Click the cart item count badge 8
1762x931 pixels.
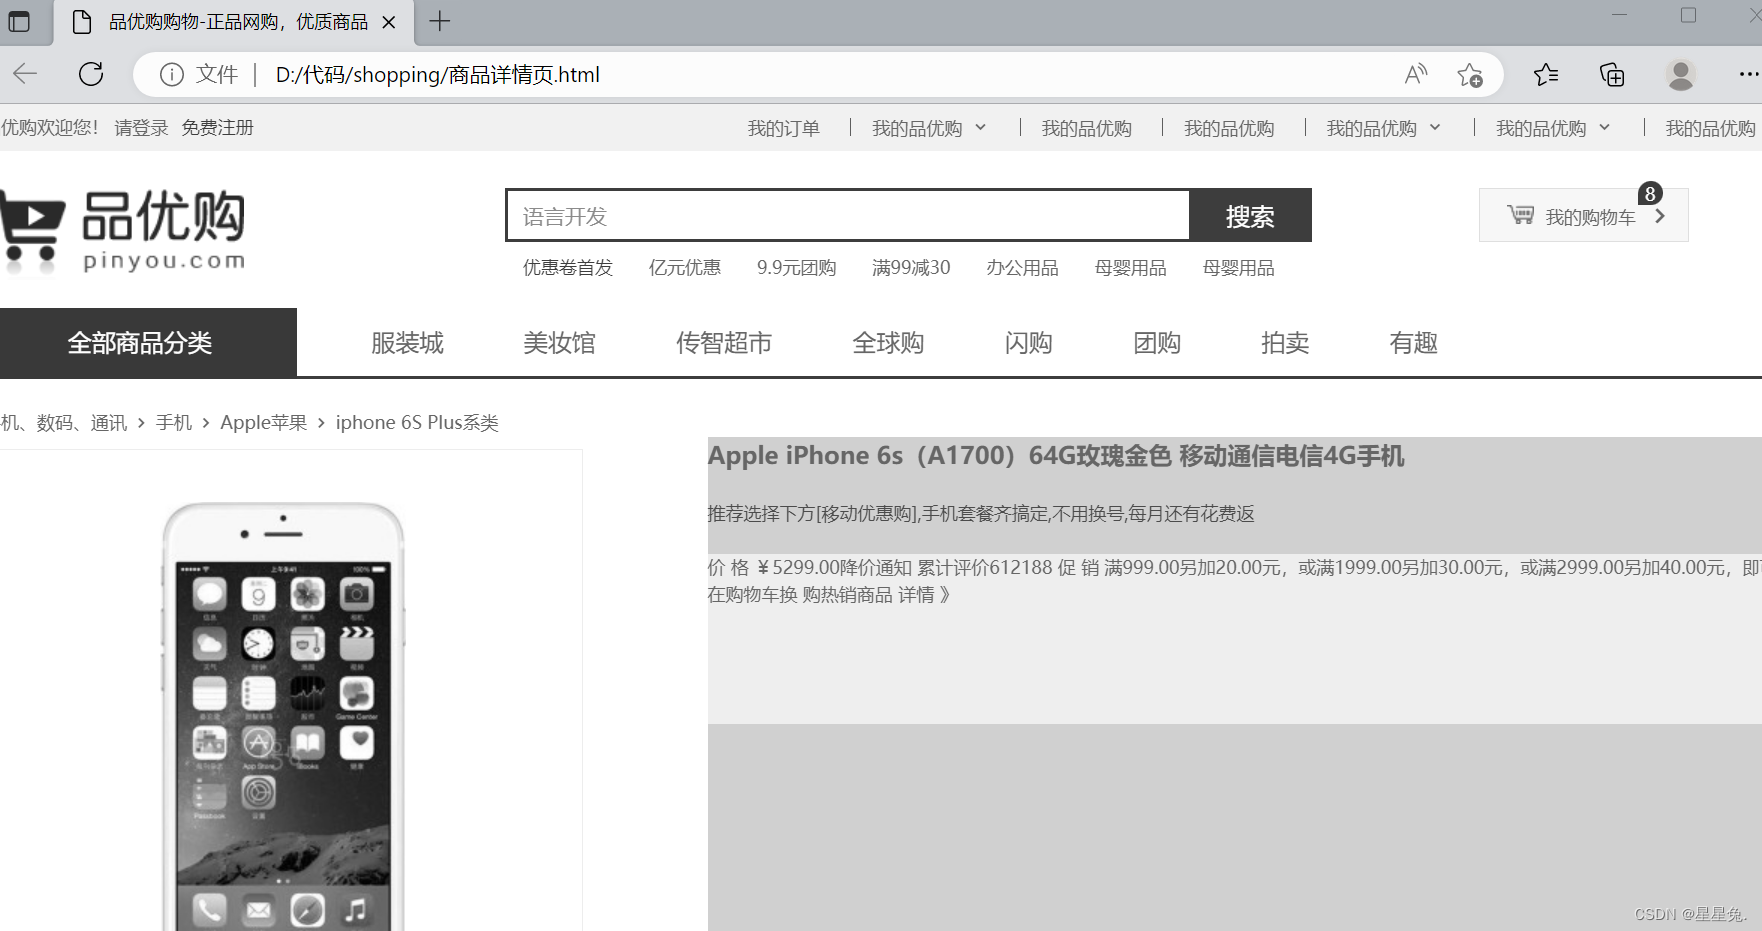(x=1650, y=194)
